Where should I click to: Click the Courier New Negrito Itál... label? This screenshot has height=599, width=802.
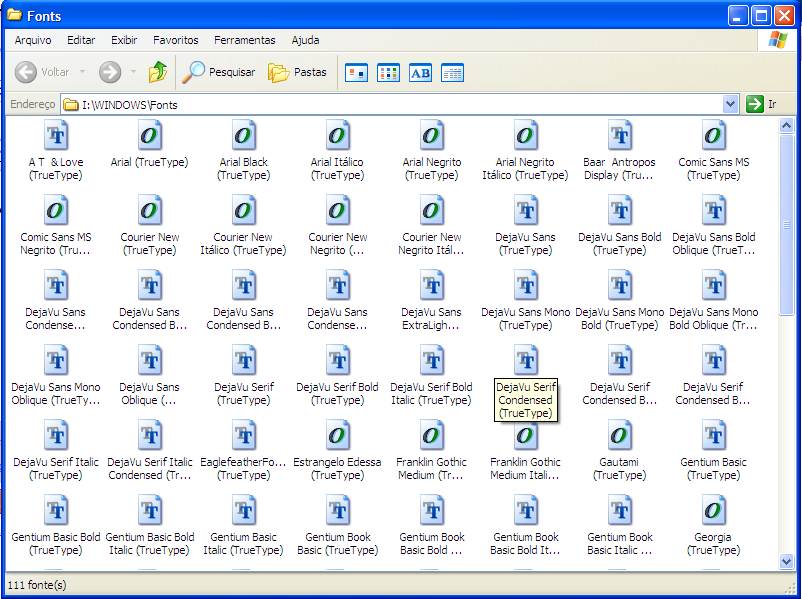(431, 243)
